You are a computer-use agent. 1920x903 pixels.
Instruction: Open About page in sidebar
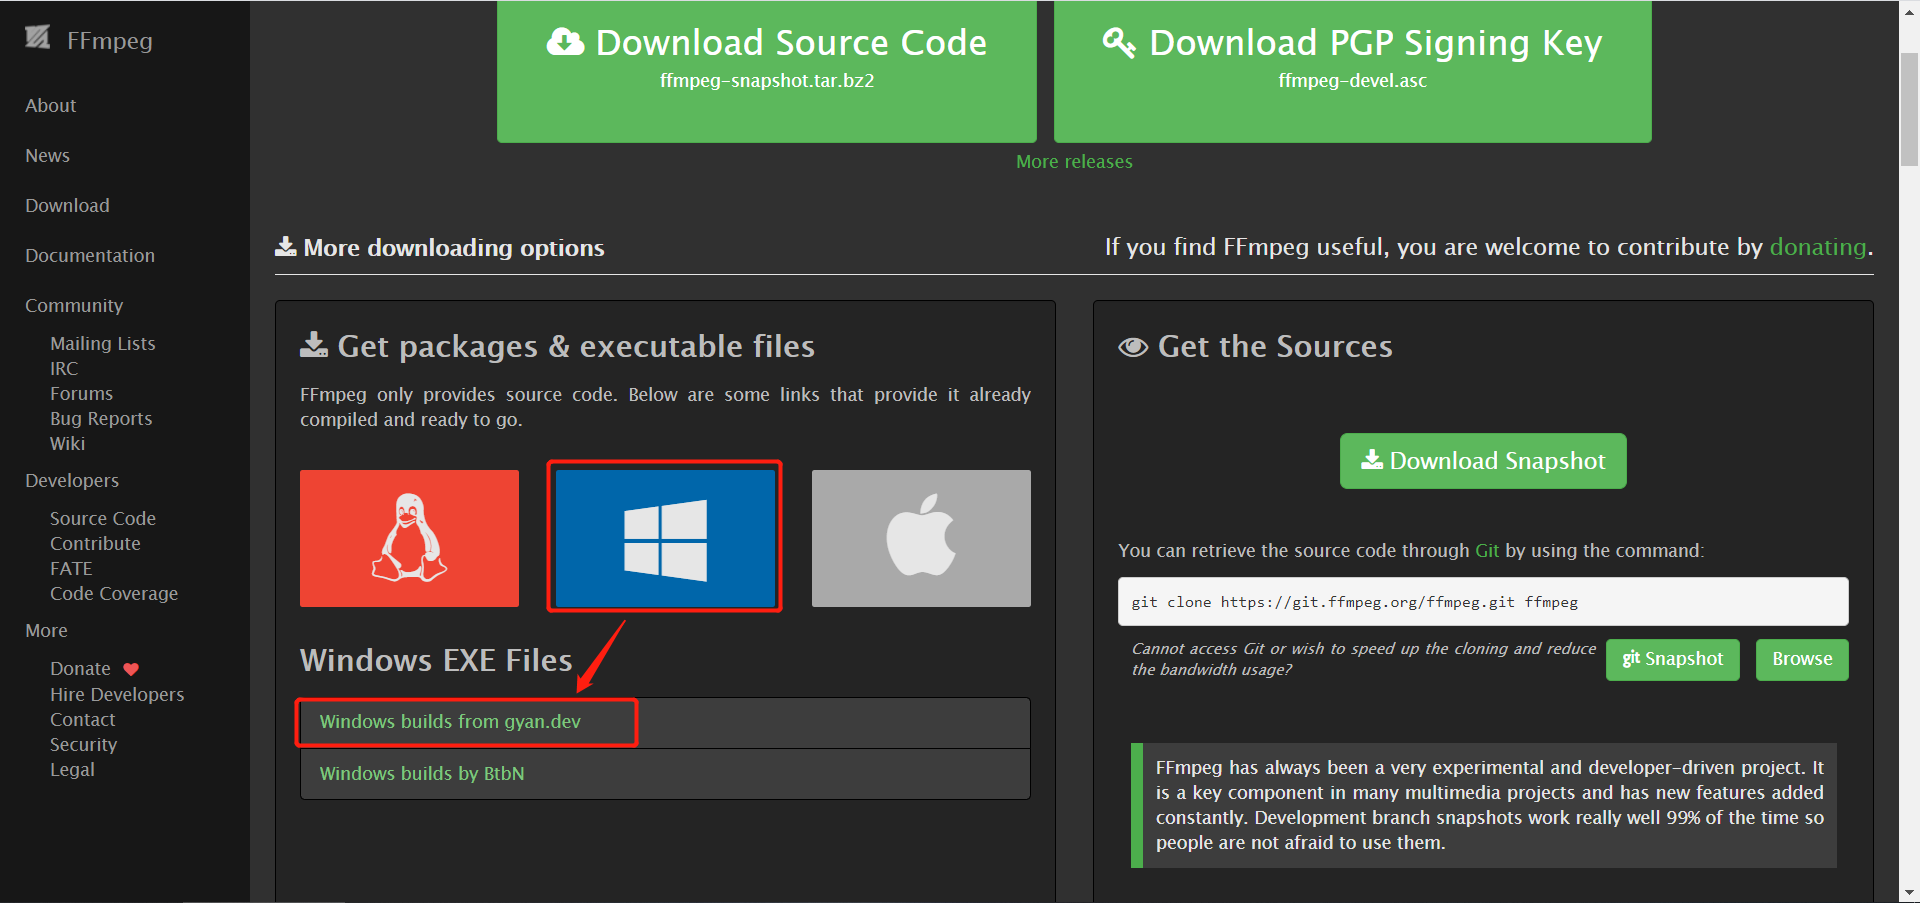[x=51, y=105]
